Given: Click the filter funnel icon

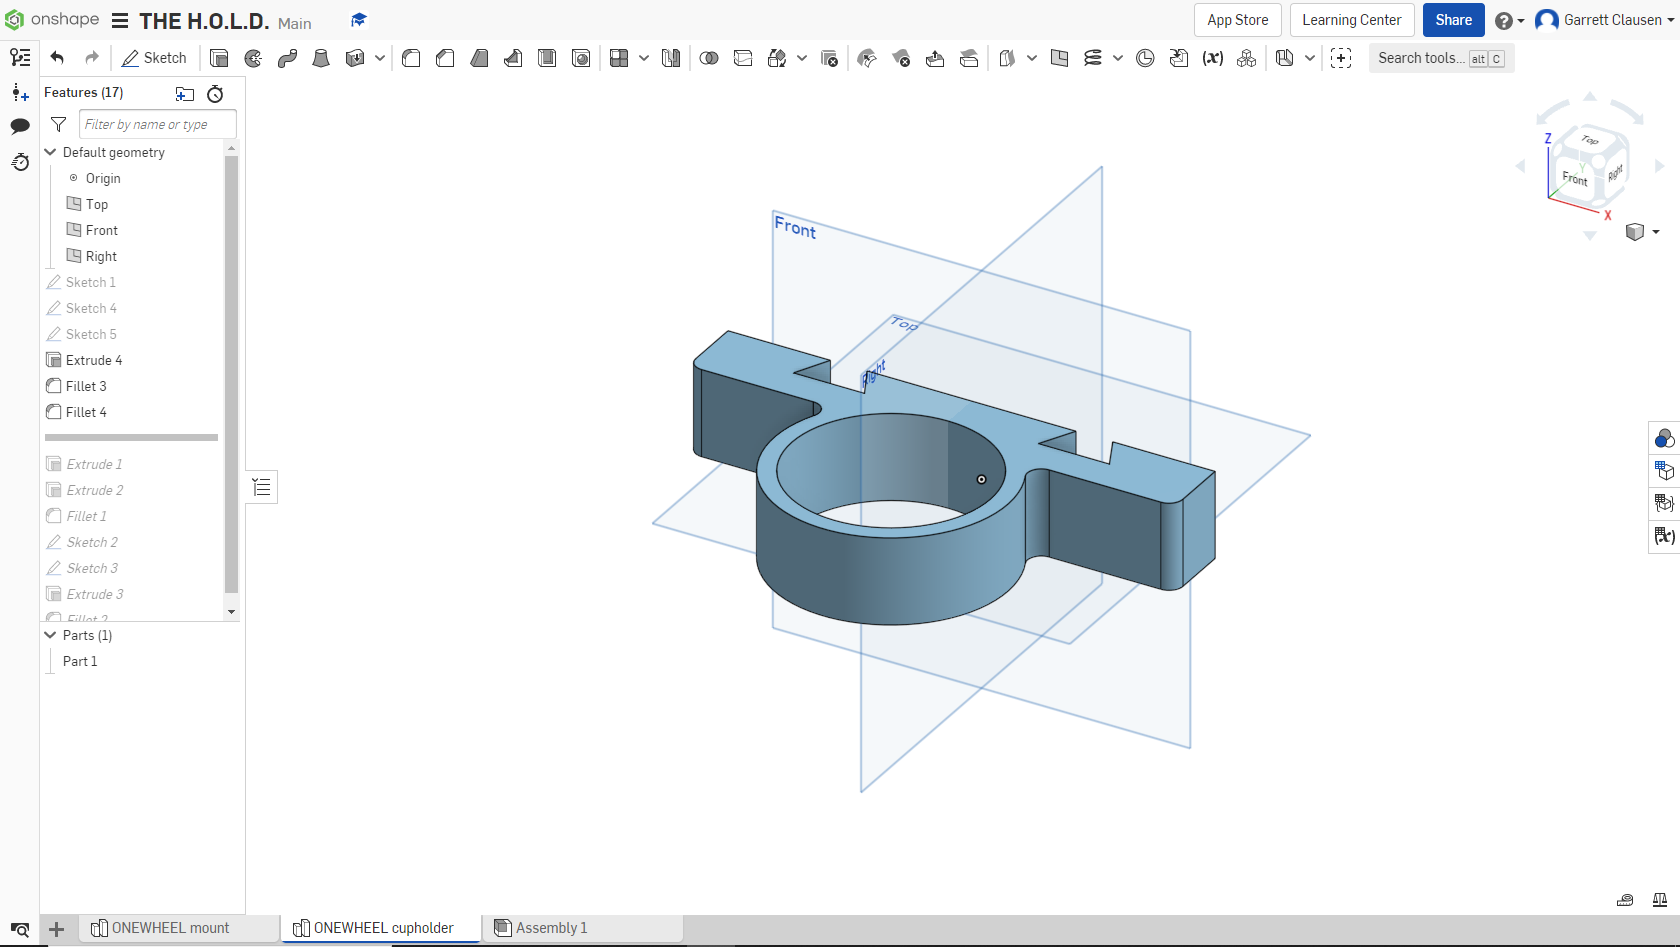Looking at the screenshot, I should coord(59,124).
